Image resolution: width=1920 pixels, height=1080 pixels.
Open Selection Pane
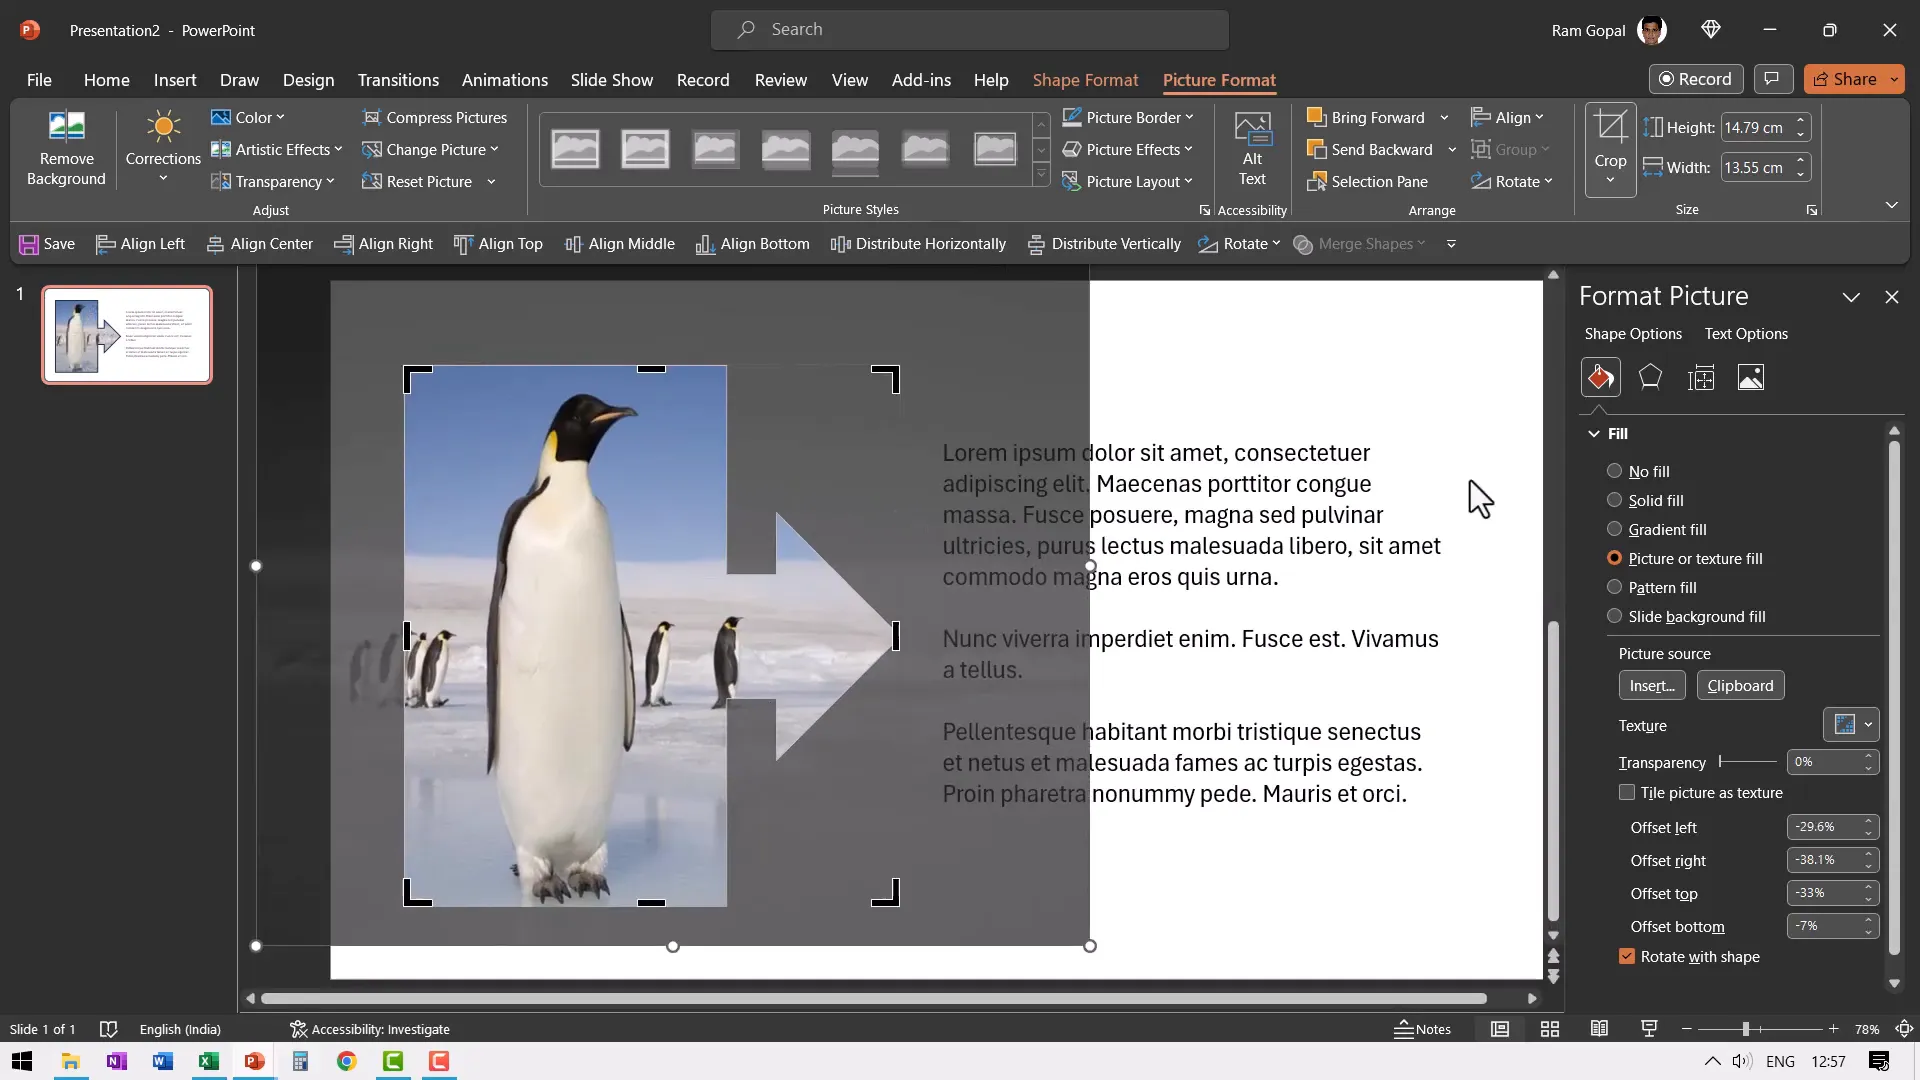[1367, 181]
